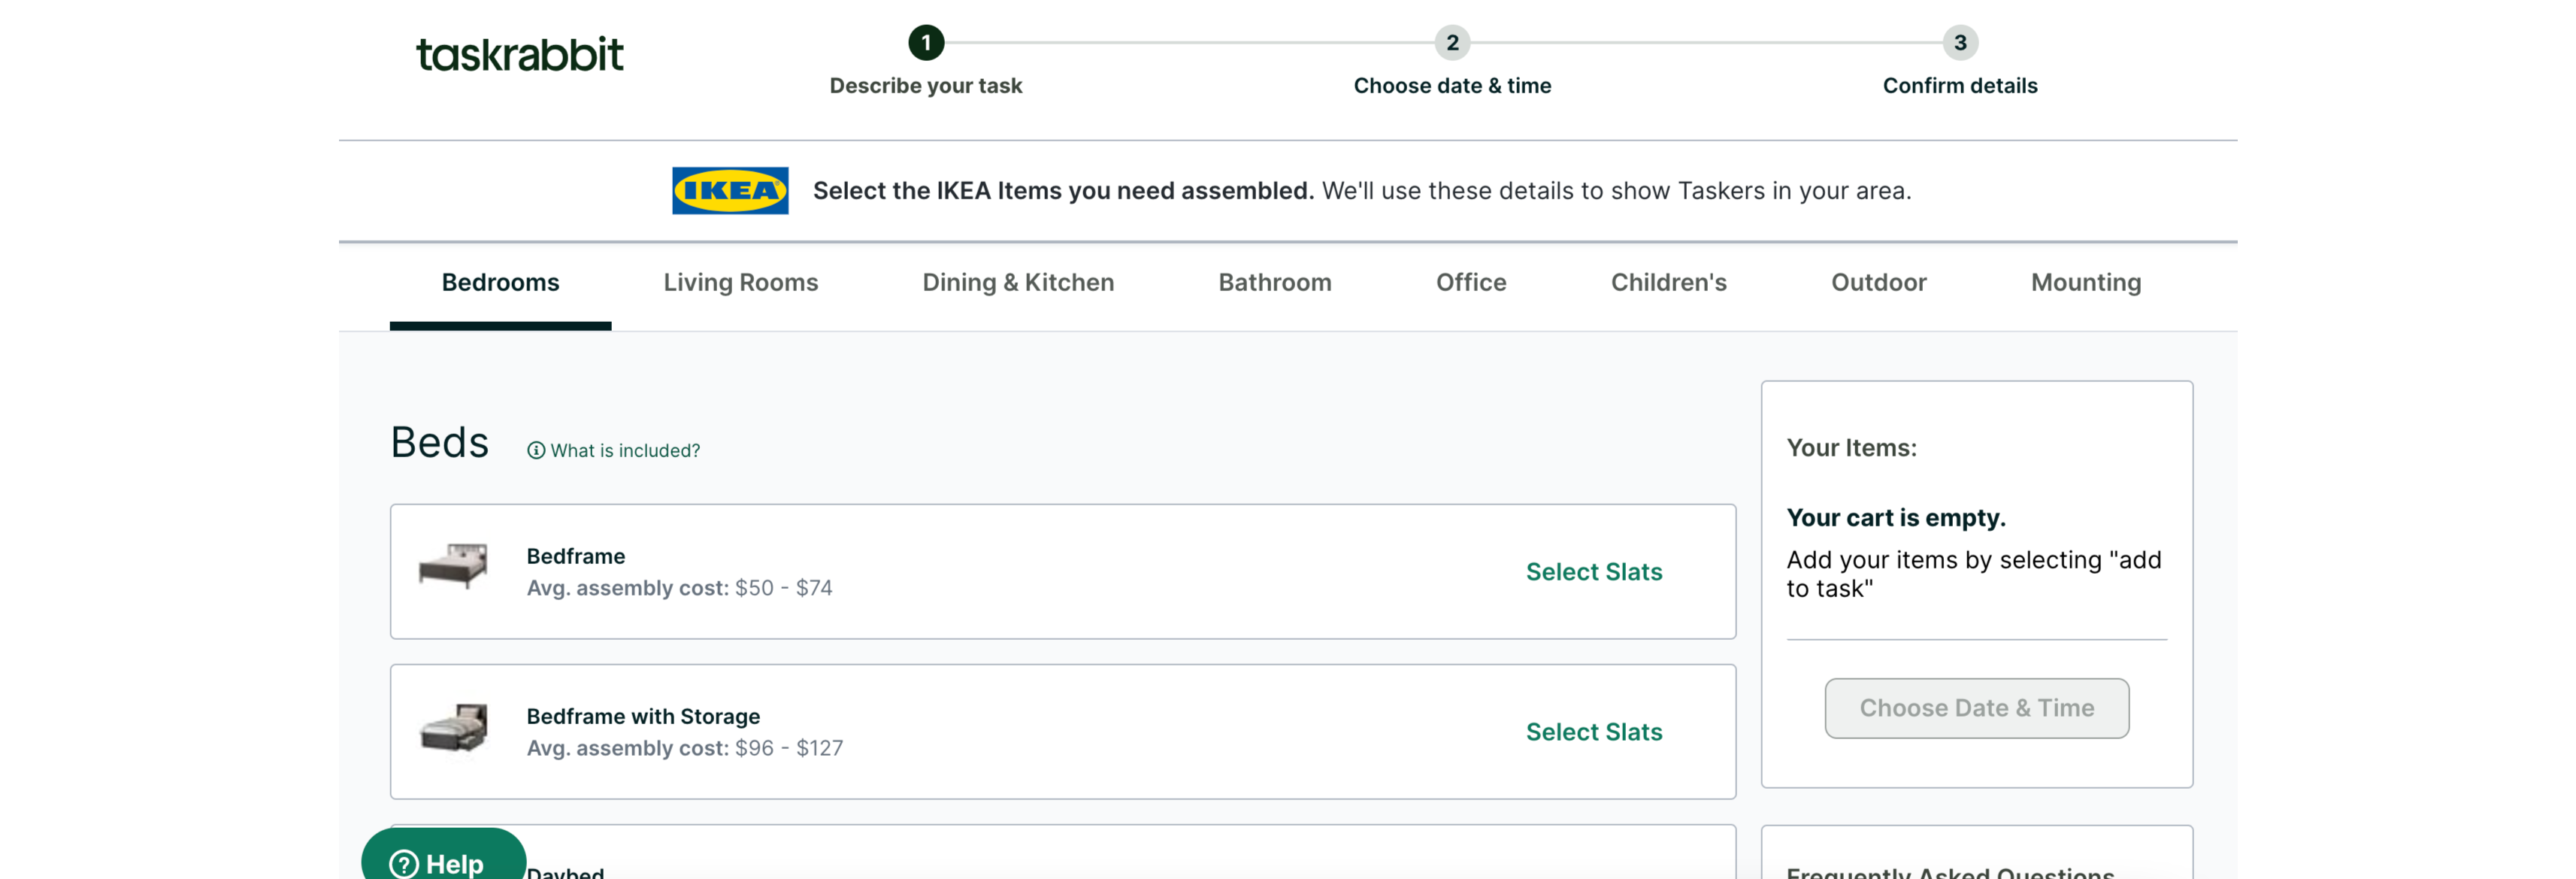The image size is (2576, 879).
Task: Click the $96 - $127 assembly cost text
Action: (789, 748)
